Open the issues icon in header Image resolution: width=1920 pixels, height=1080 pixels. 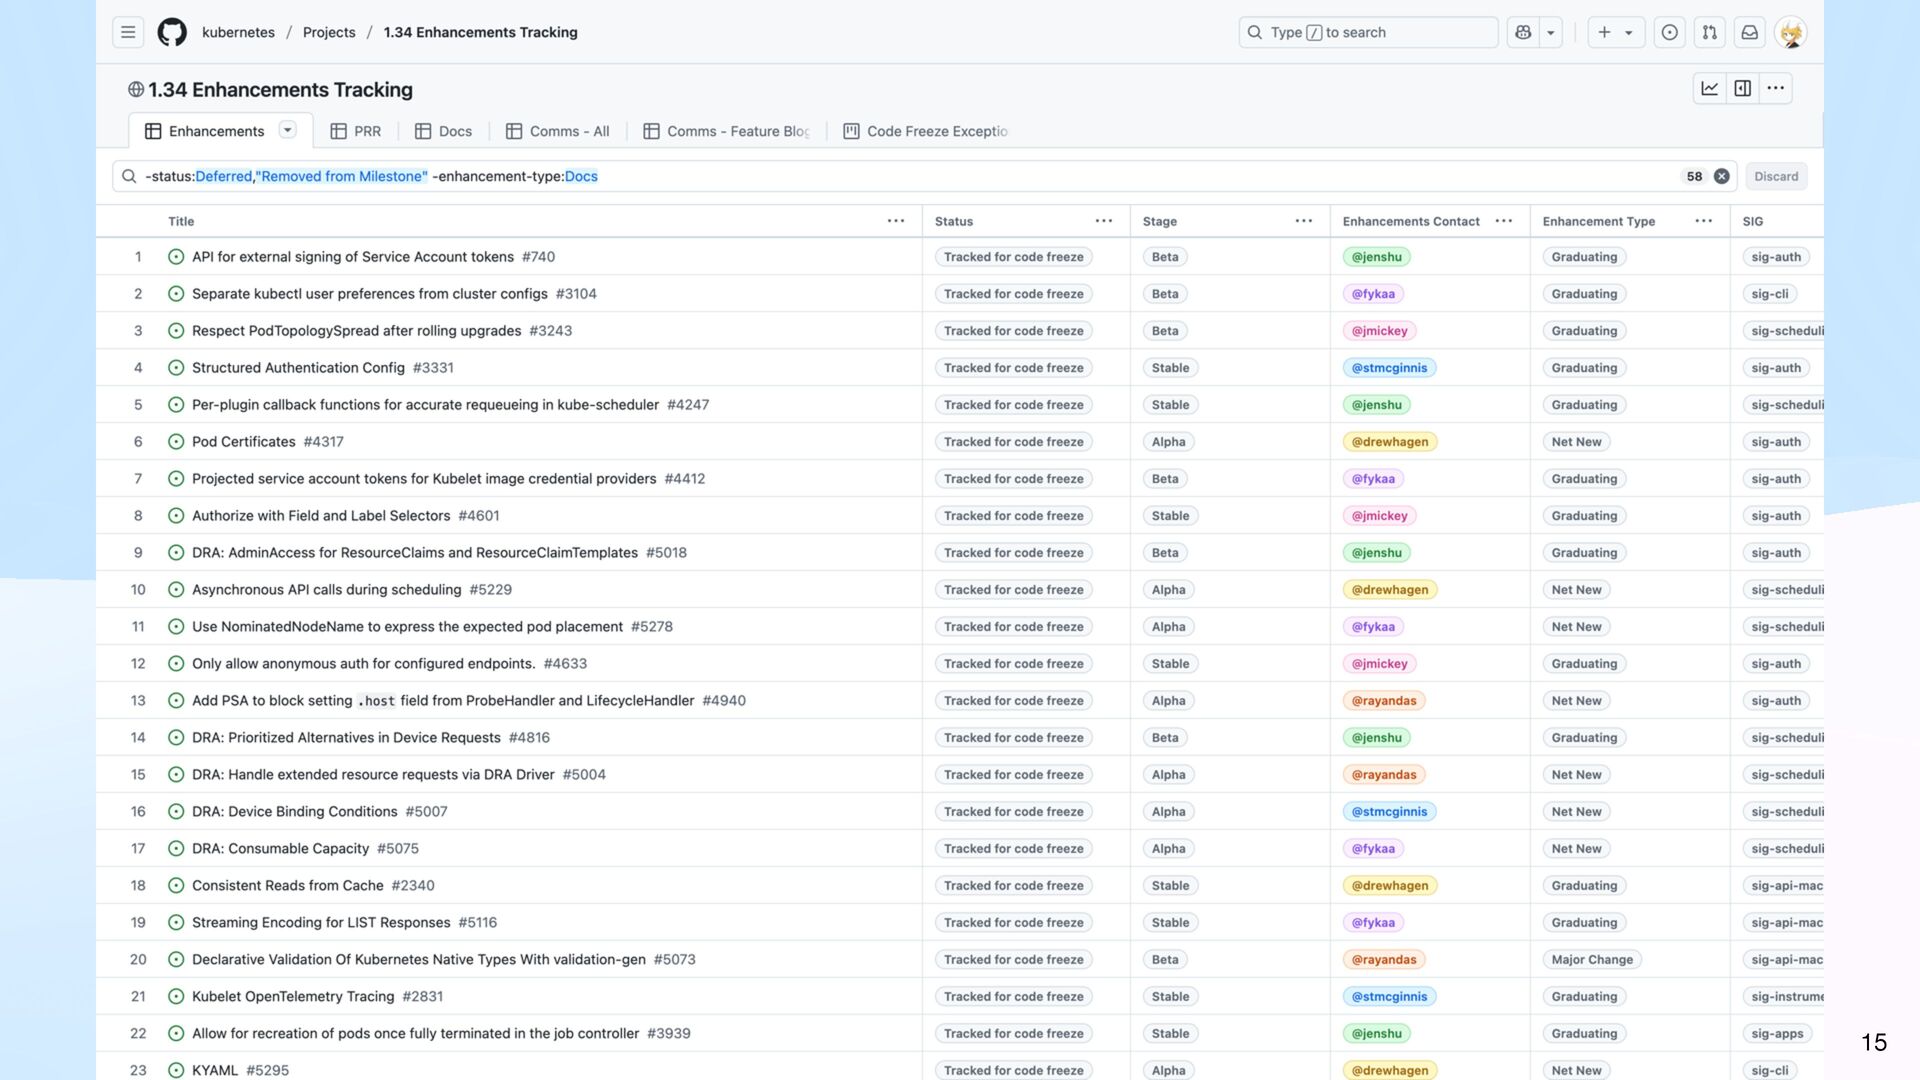1670,32
